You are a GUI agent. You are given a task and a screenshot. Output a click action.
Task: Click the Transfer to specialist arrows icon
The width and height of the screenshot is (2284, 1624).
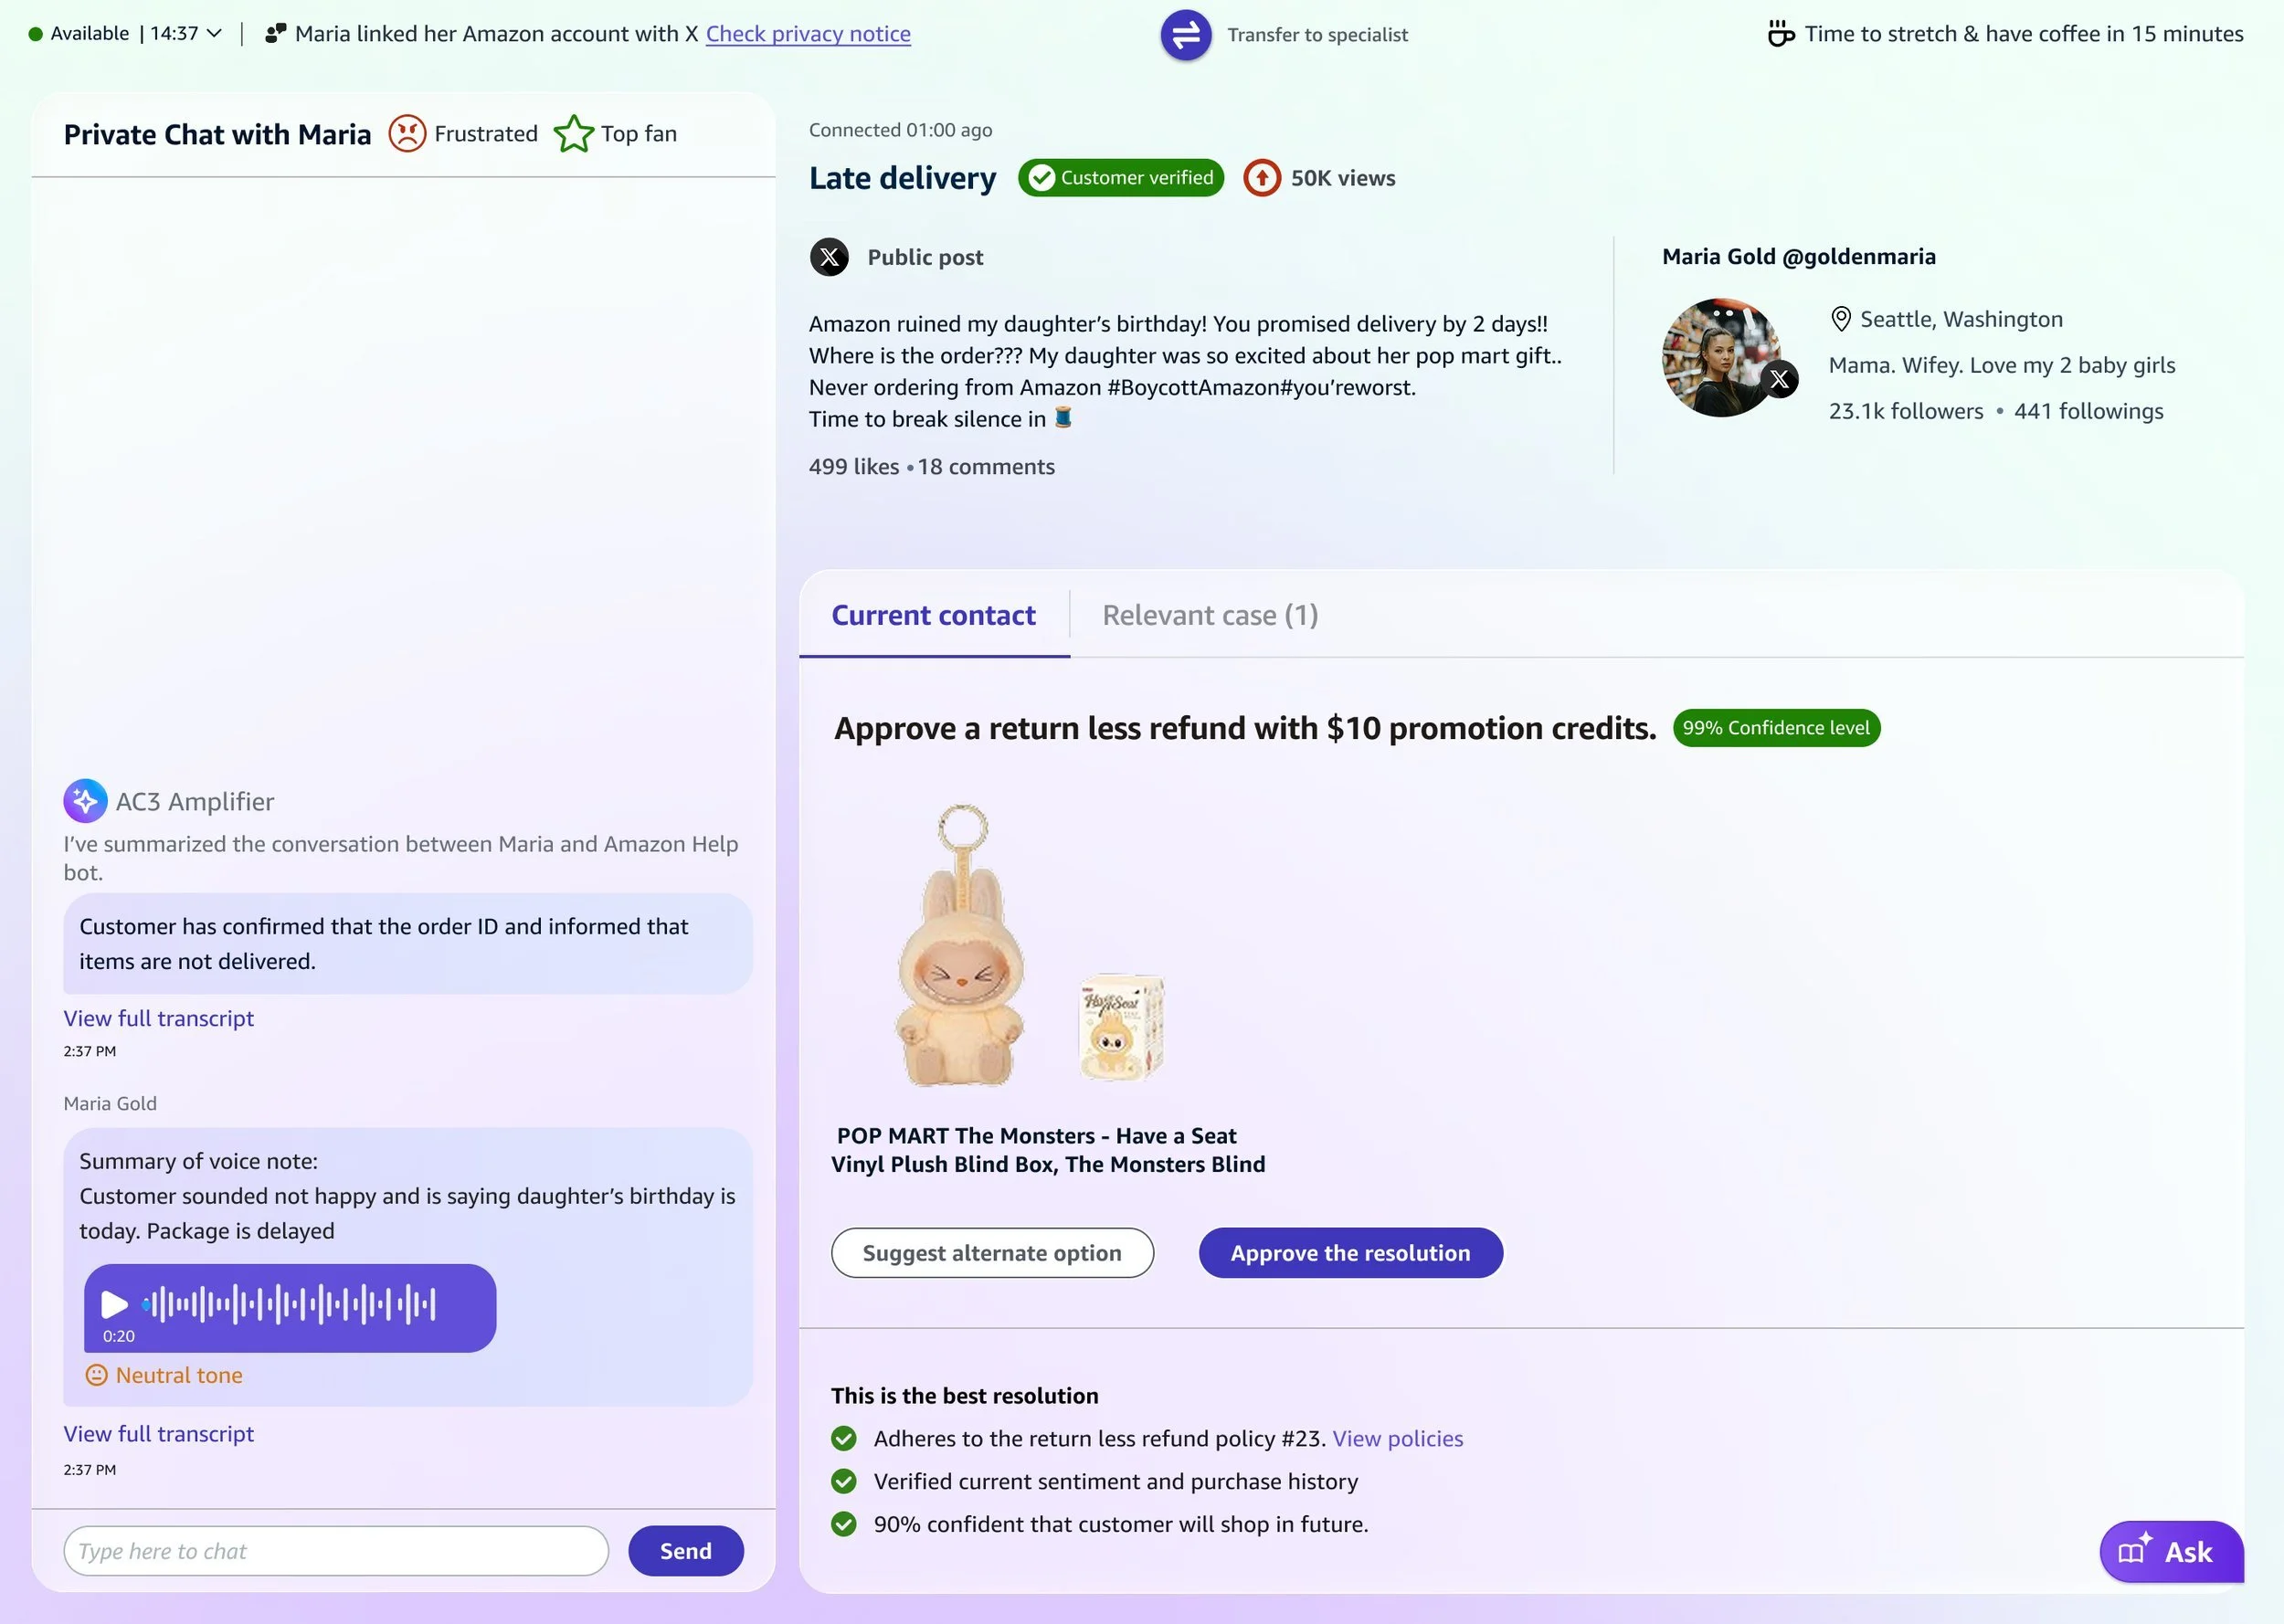pyautogui.click(x=1185, y=35)
